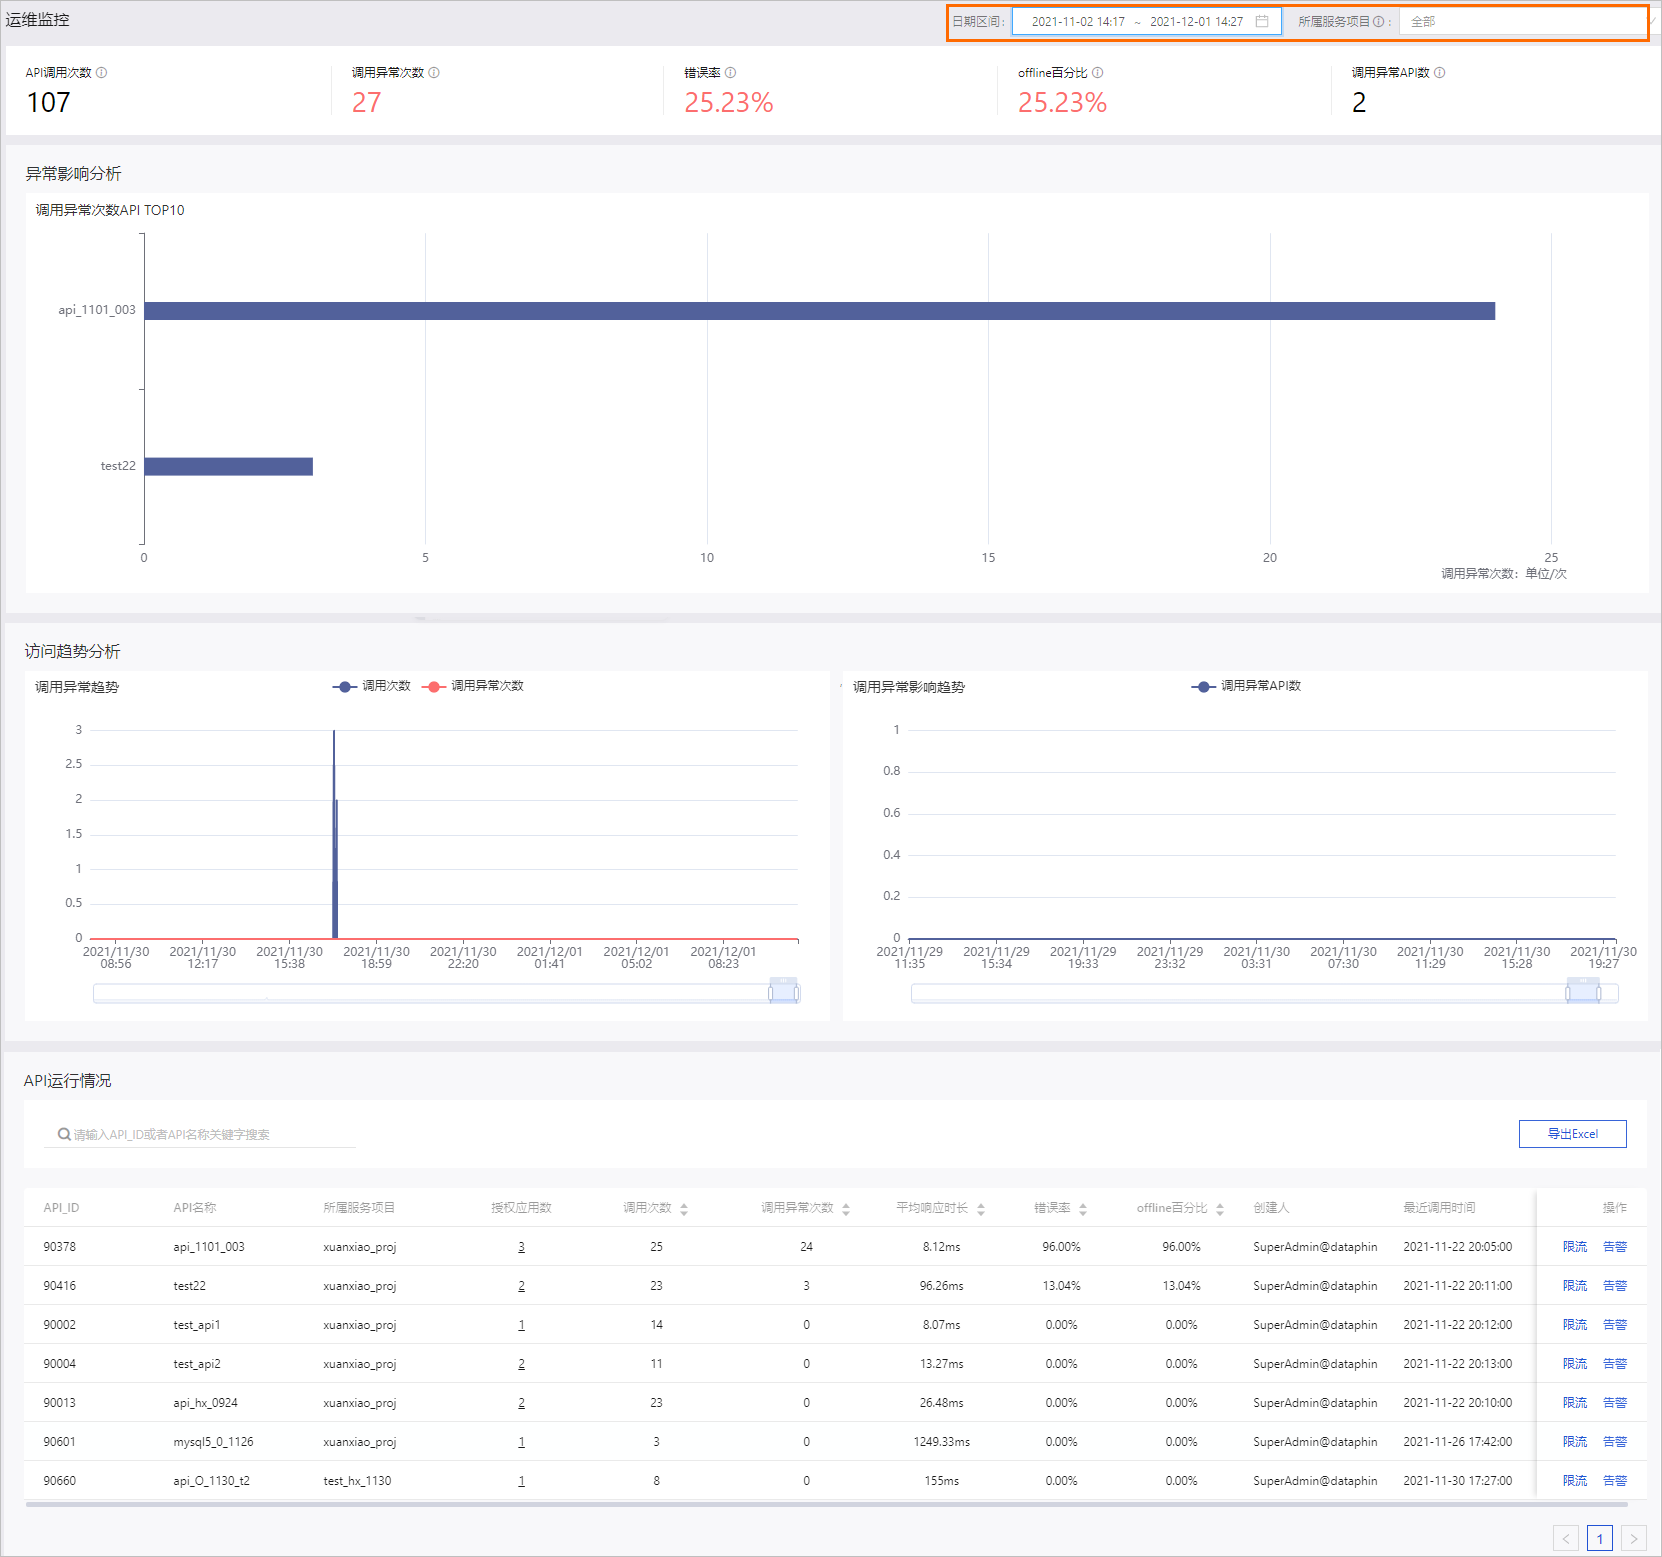Open the date range picker field
Image resolution: width=1662 pixels, height=1557 pixels.
1147,21
